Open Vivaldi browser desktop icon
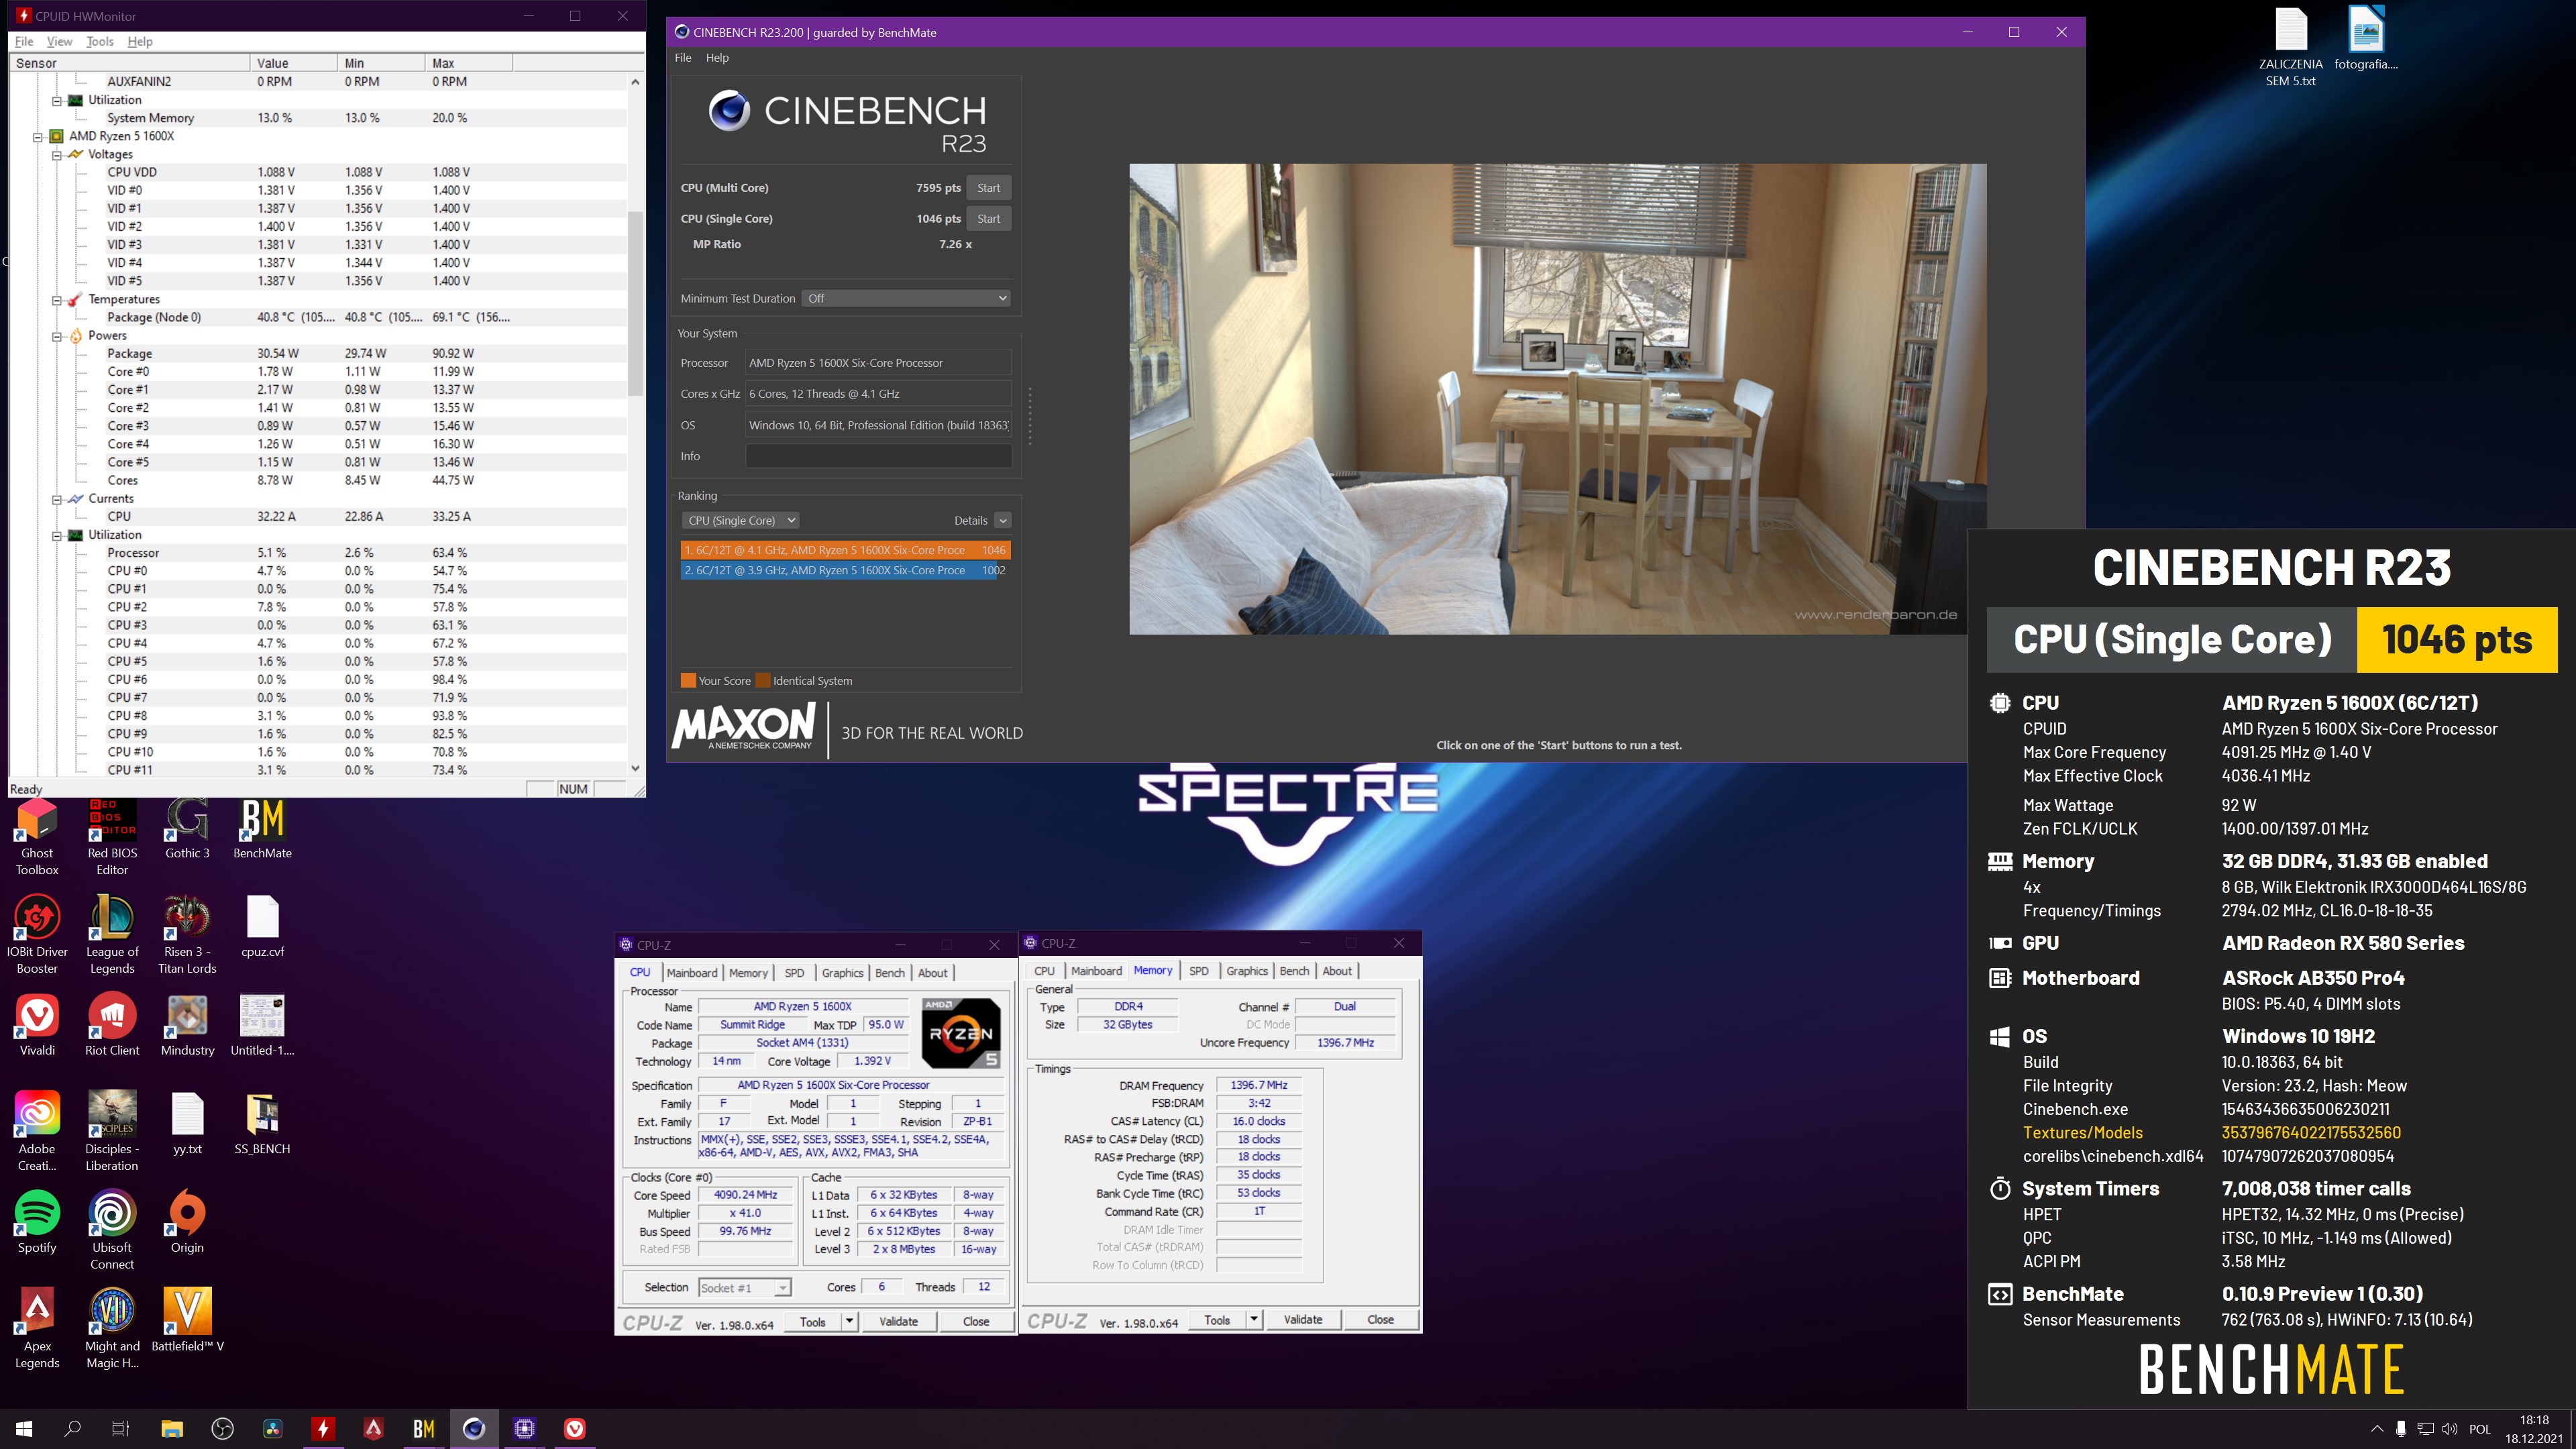Screen dimensions: 2576x1449 (37, 1025)
